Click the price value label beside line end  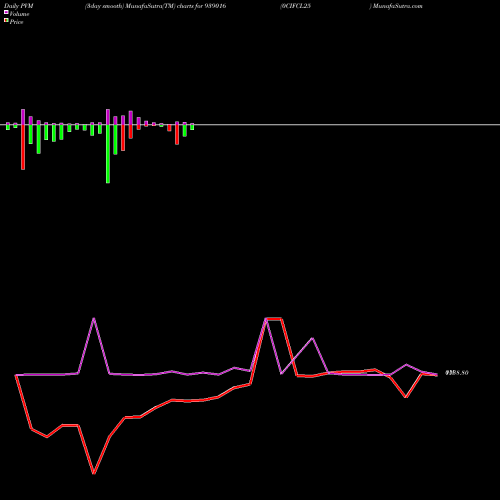[x=457, y=373]
